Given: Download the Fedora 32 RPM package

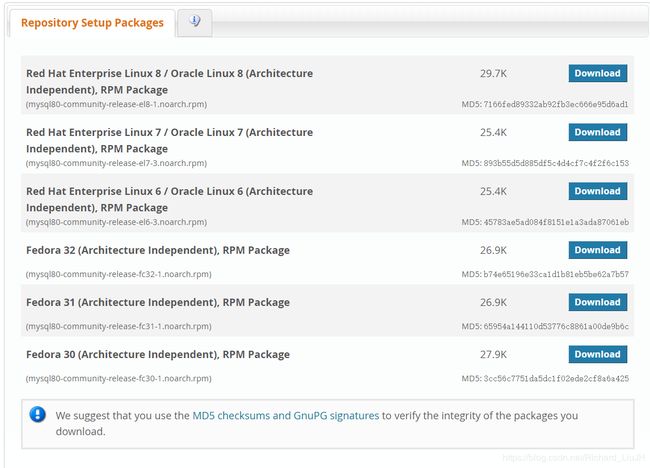Looking at the screenshot, I should (x=597, y=250).
